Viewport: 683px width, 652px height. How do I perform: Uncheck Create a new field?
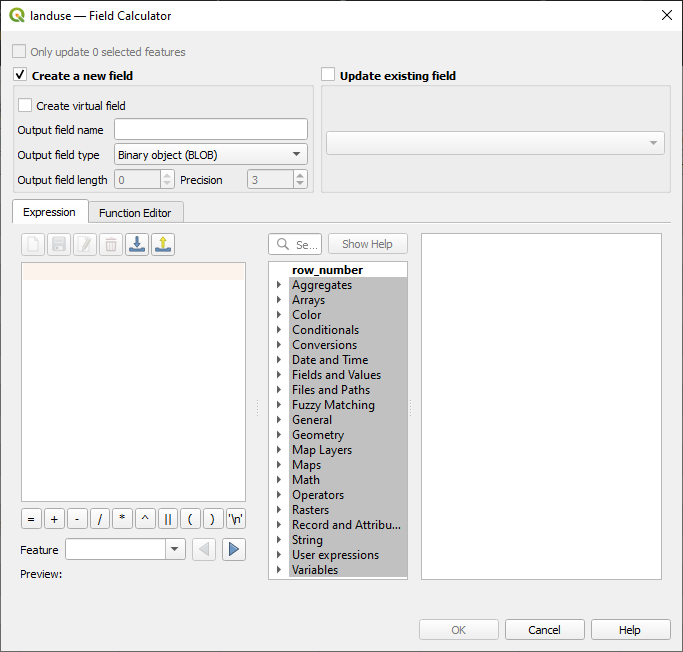click(20, 75)
